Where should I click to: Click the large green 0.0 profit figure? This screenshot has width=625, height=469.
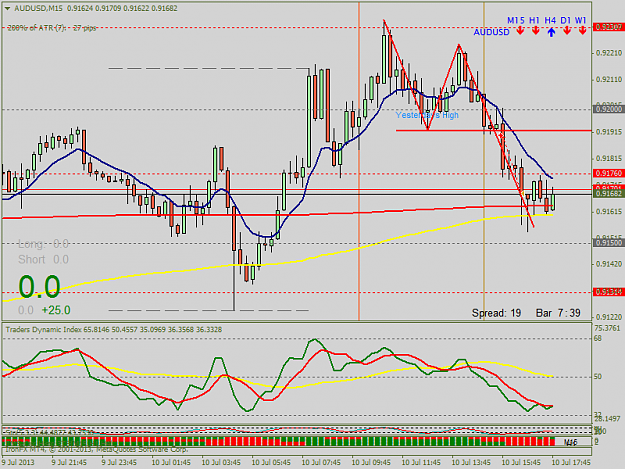39,287
